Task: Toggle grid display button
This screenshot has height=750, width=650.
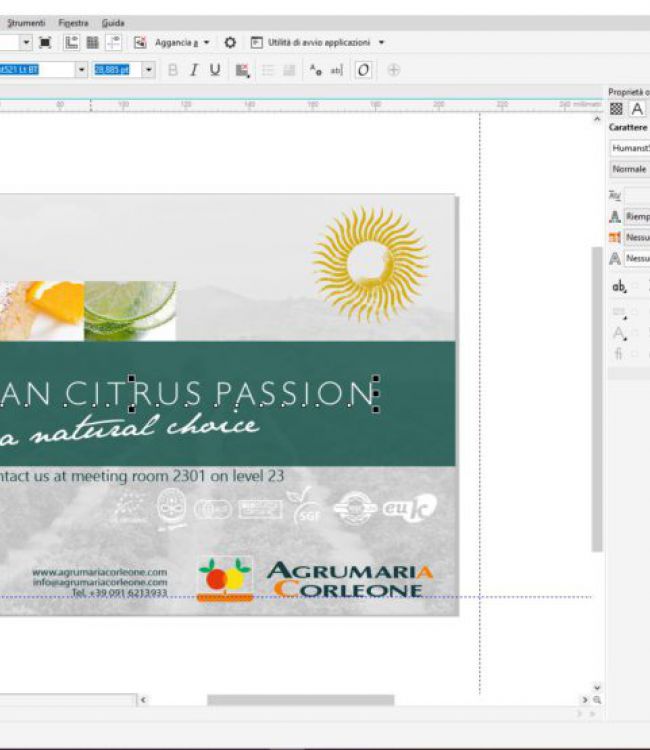Action: click(x=92, y=43)
